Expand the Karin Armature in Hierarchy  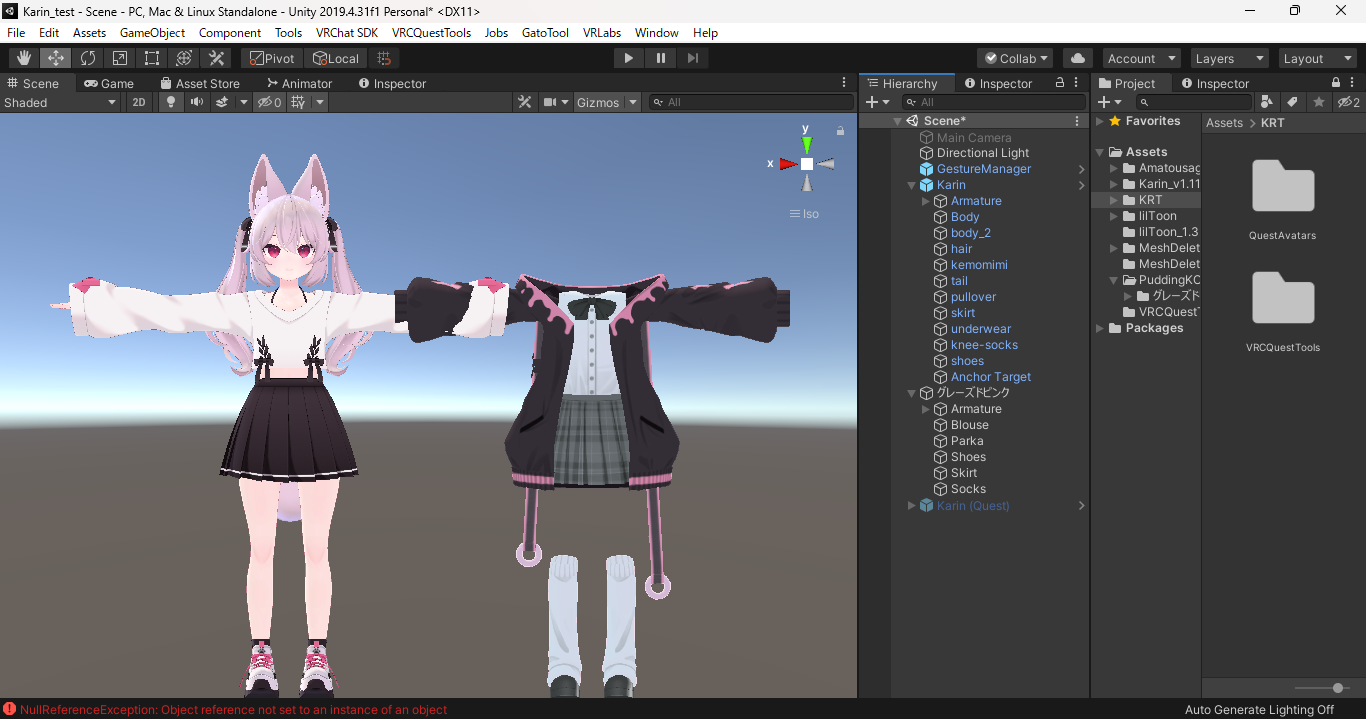click(x=924, y=200)
